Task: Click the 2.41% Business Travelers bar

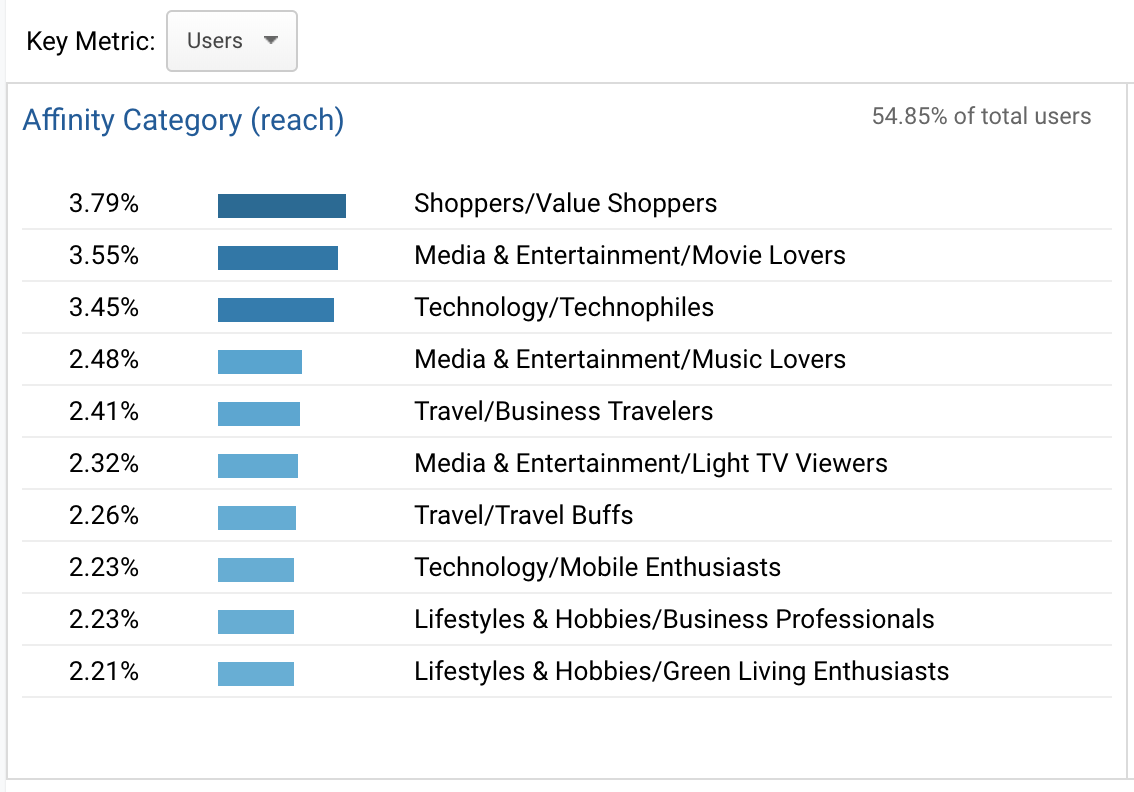Action: (259, 414)
